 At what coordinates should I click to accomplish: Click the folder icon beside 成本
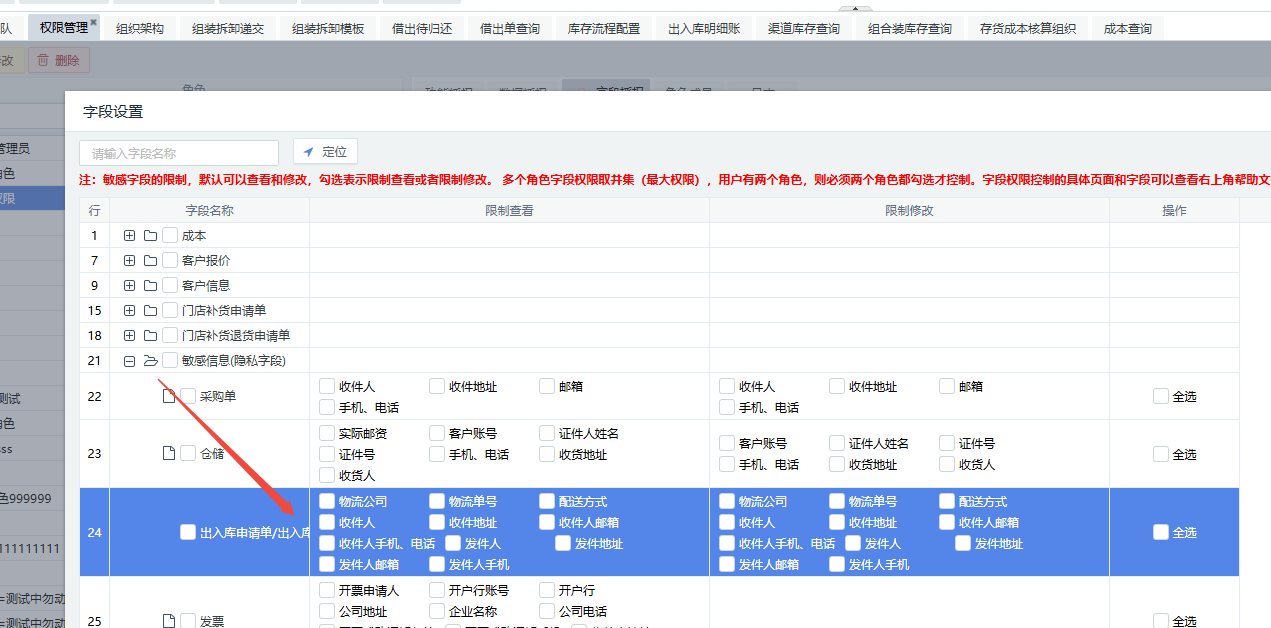(x=150, y=236)
